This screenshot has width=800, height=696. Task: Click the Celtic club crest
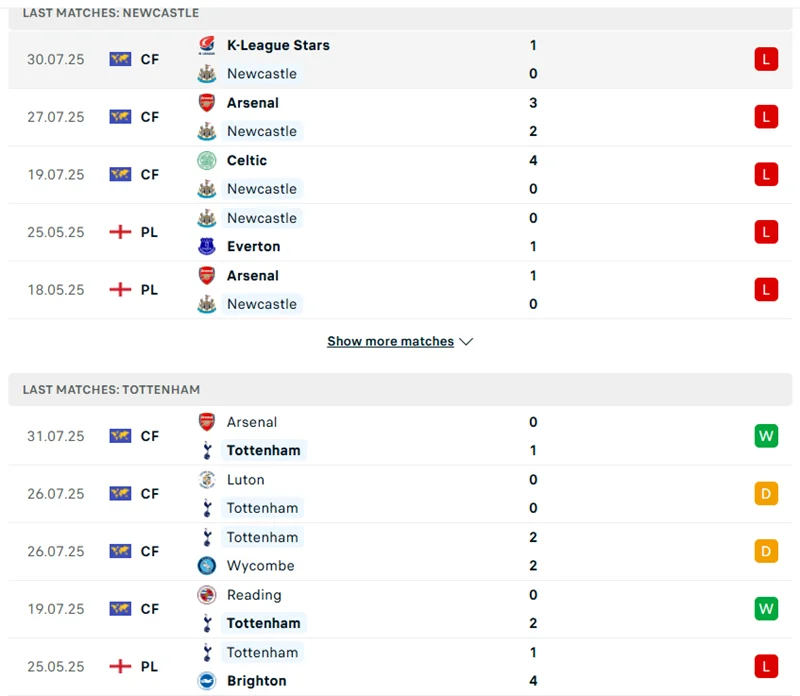click(x=207, y=160)
